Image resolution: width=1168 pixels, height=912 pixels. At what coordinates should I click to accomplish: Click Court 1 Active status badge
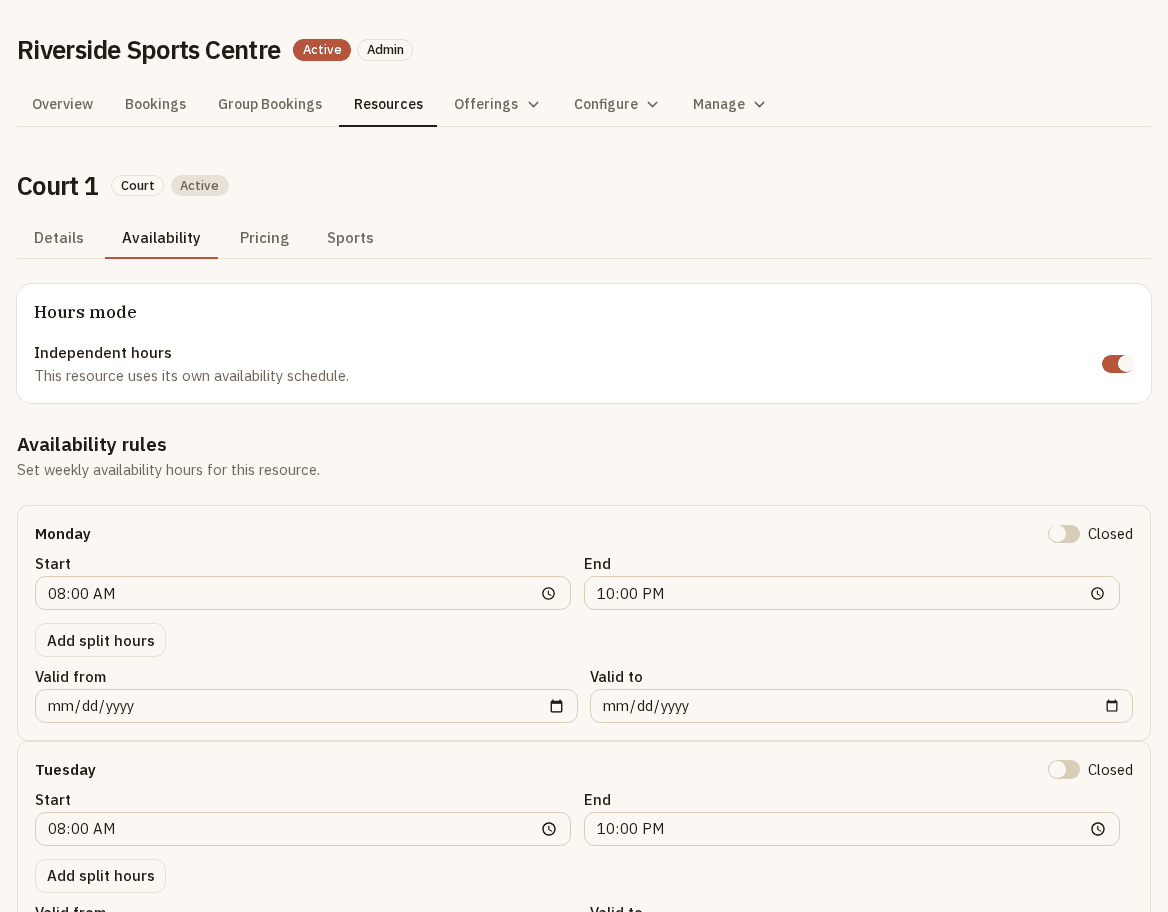[200, 186]
